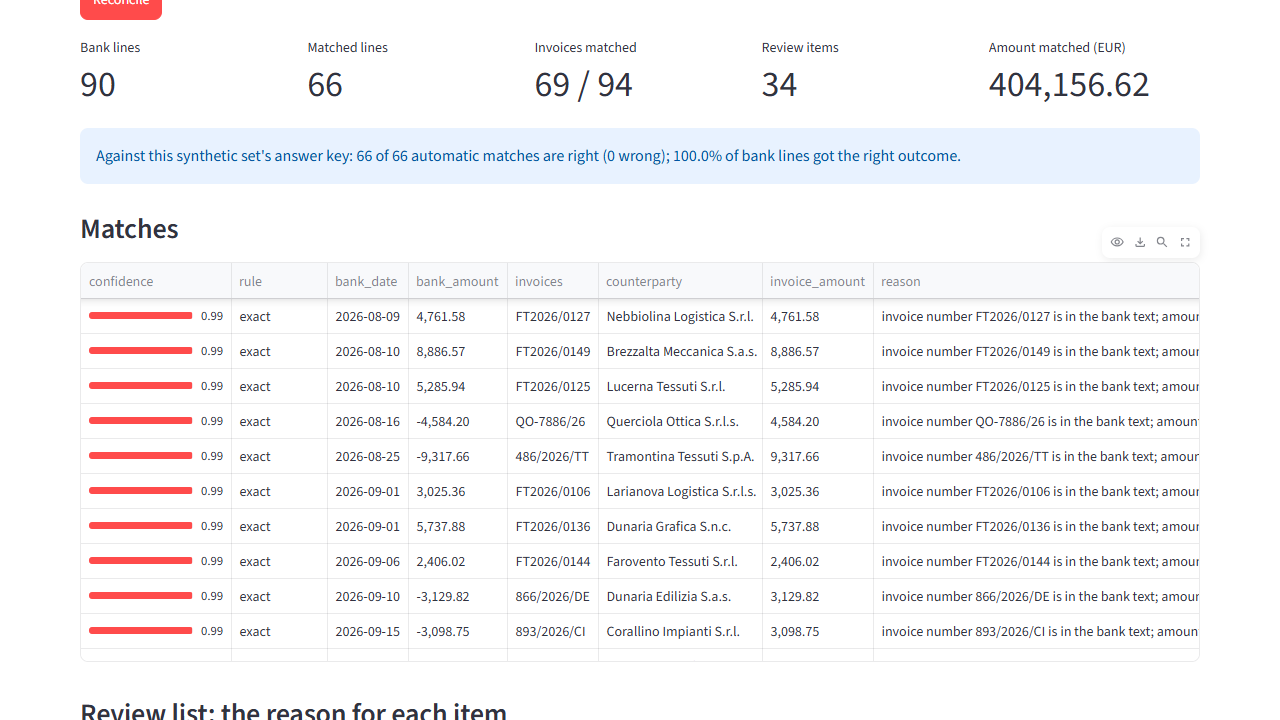
Task: Click counterparty Dunaria Edilizia S.a.s.
Action: pos(680,596)
